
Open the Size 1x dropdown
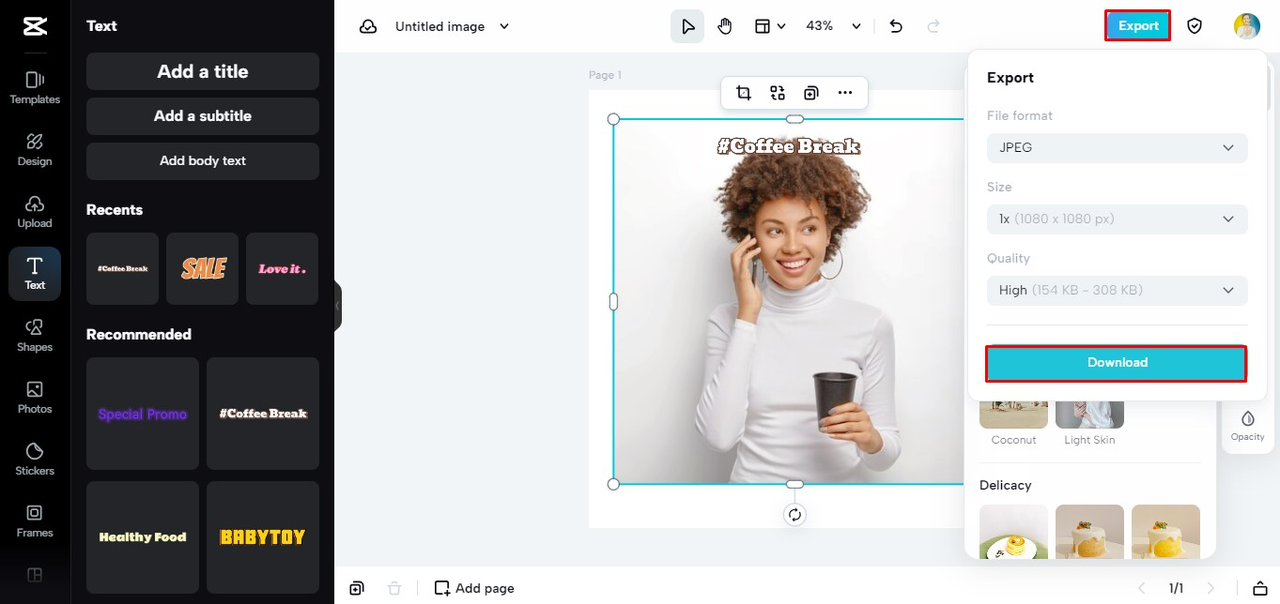(x=1117, y=219)
